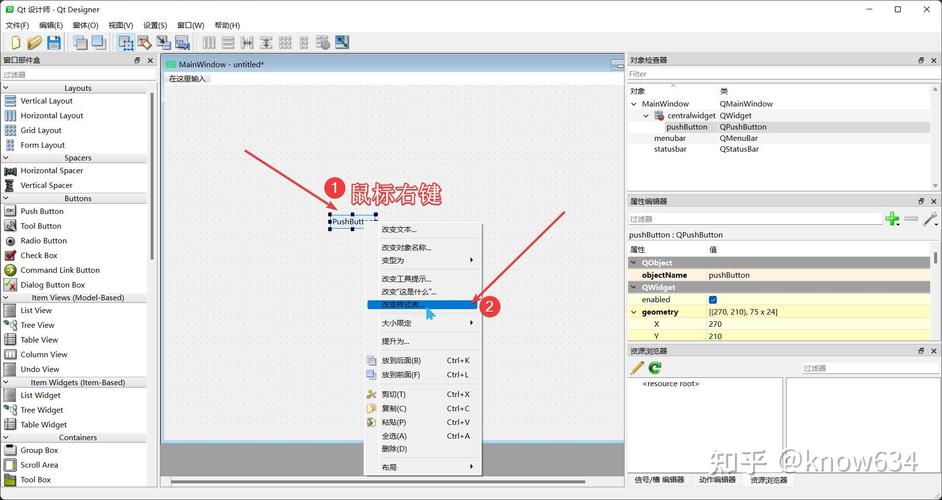Choose 提升为... in the context menu

[x=424, y=341]
